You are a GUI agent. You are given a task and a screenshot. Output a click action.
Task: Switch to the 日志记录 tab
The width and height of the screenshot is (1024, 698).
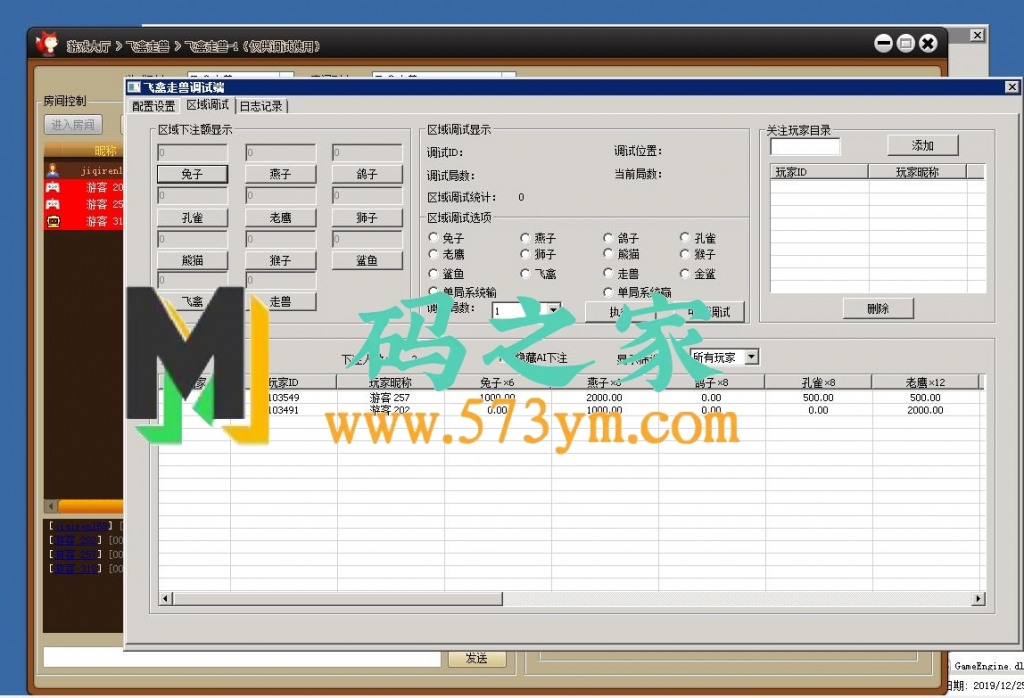(261, 106)
